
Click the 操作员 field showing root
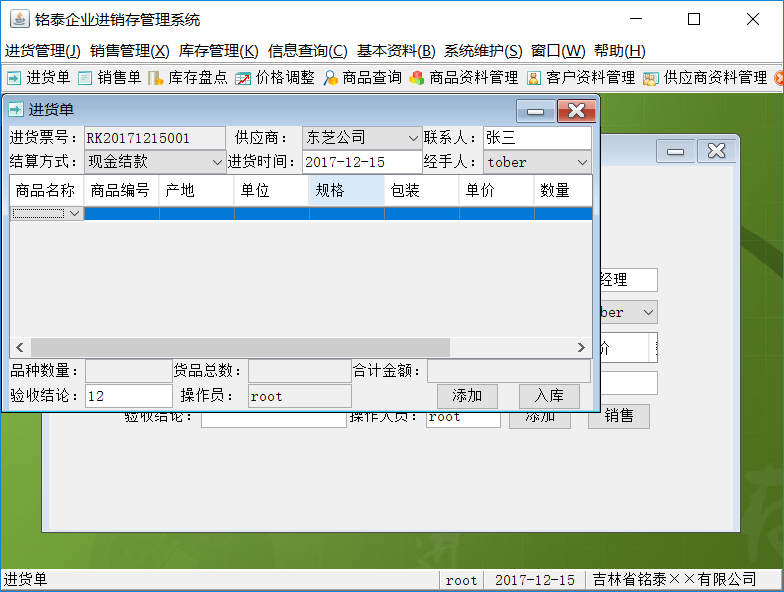click(x=300, y=396)
